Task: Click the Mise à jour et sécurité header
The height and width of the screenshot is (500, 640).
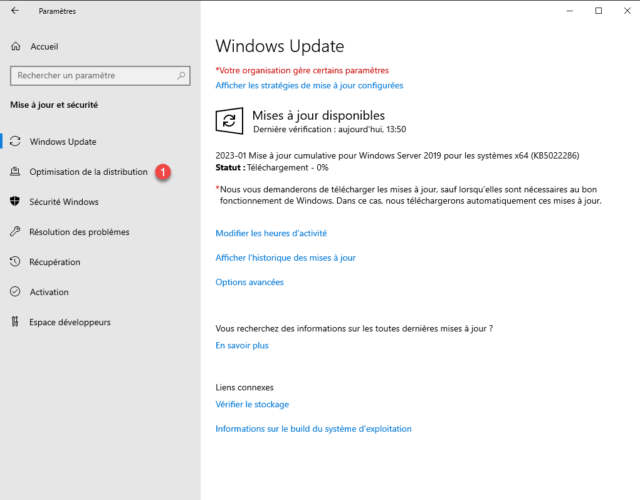Action: pyautogui.click(x=54, y=105)
